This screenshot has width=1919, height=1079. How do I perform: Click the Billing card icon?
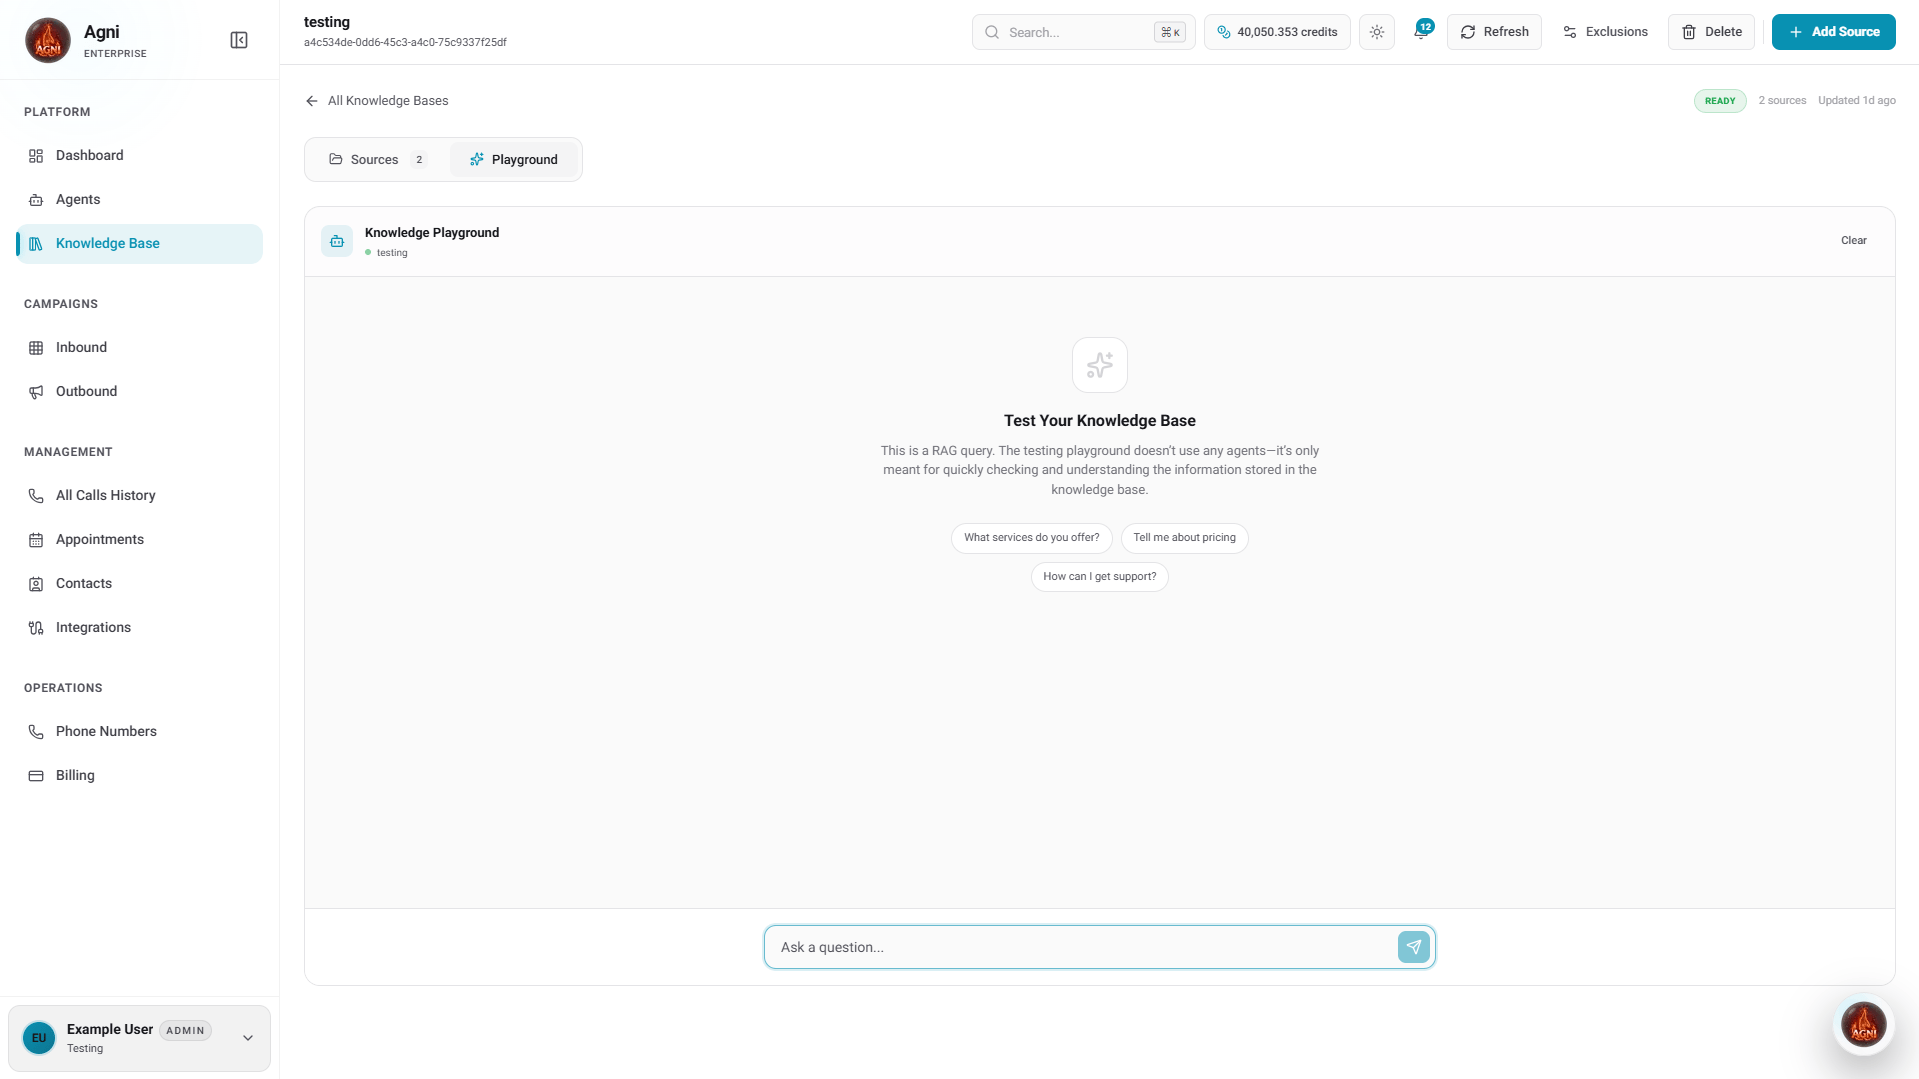[x=36, y=775]
